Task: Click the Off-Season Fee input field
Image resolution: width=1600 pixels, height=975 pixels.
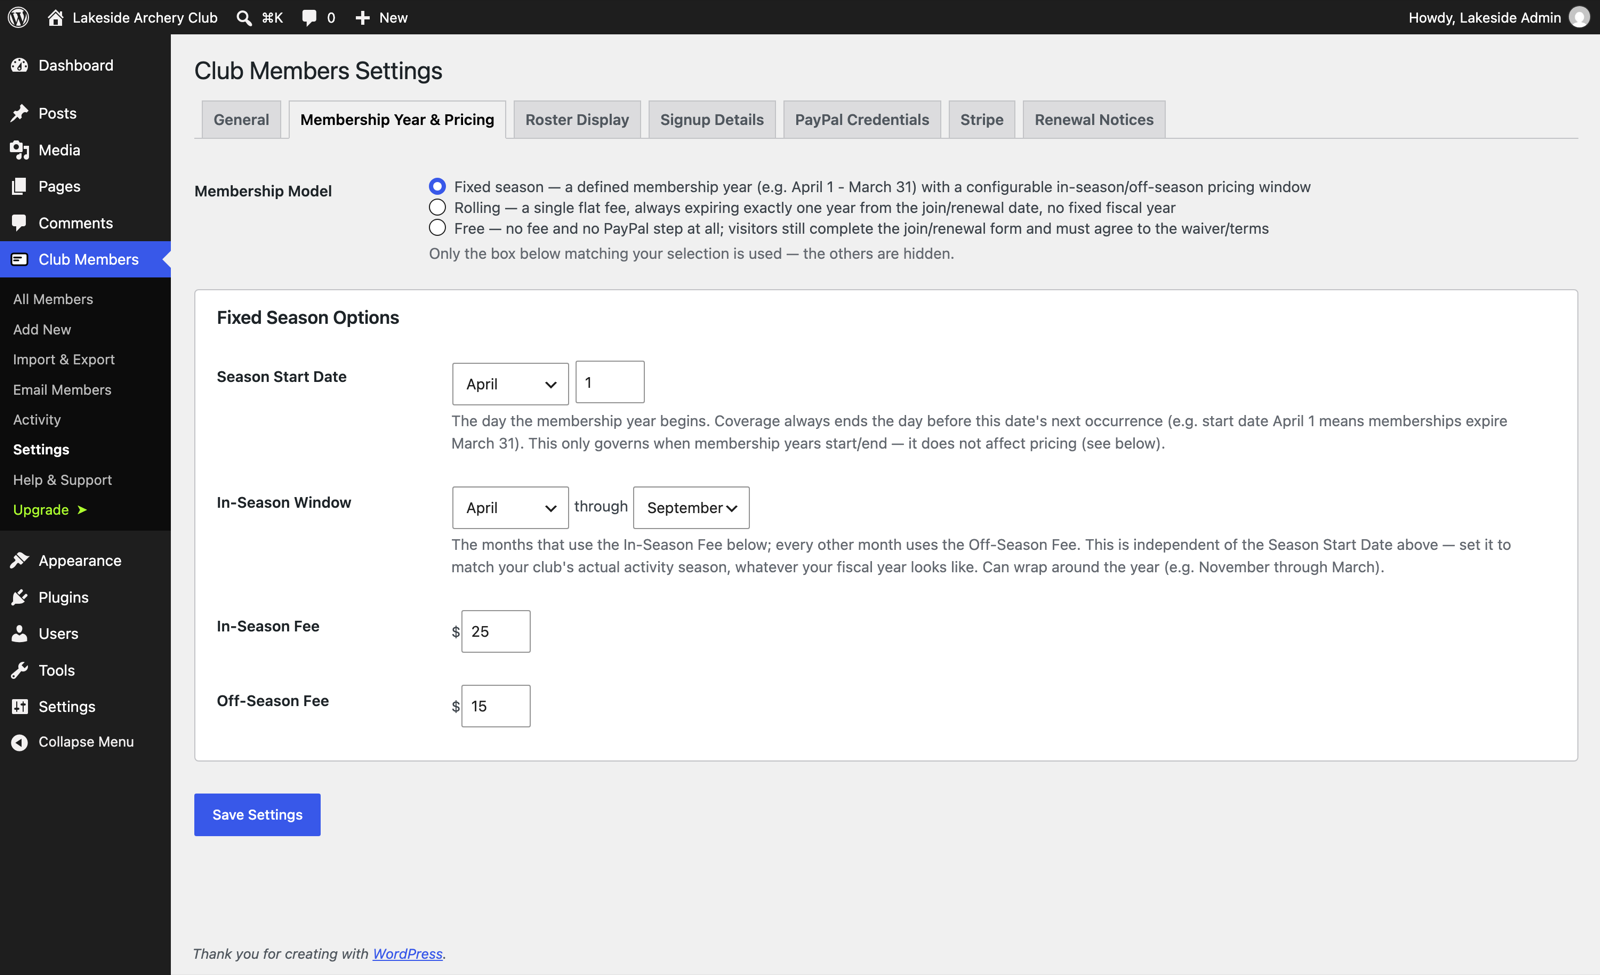Action: click(x=496, y=706)
